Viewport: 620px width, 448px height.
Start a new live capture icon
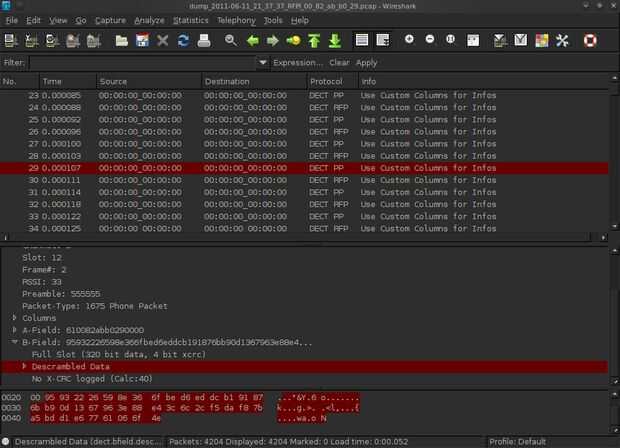pyautogui.click(x=52, y=40)
